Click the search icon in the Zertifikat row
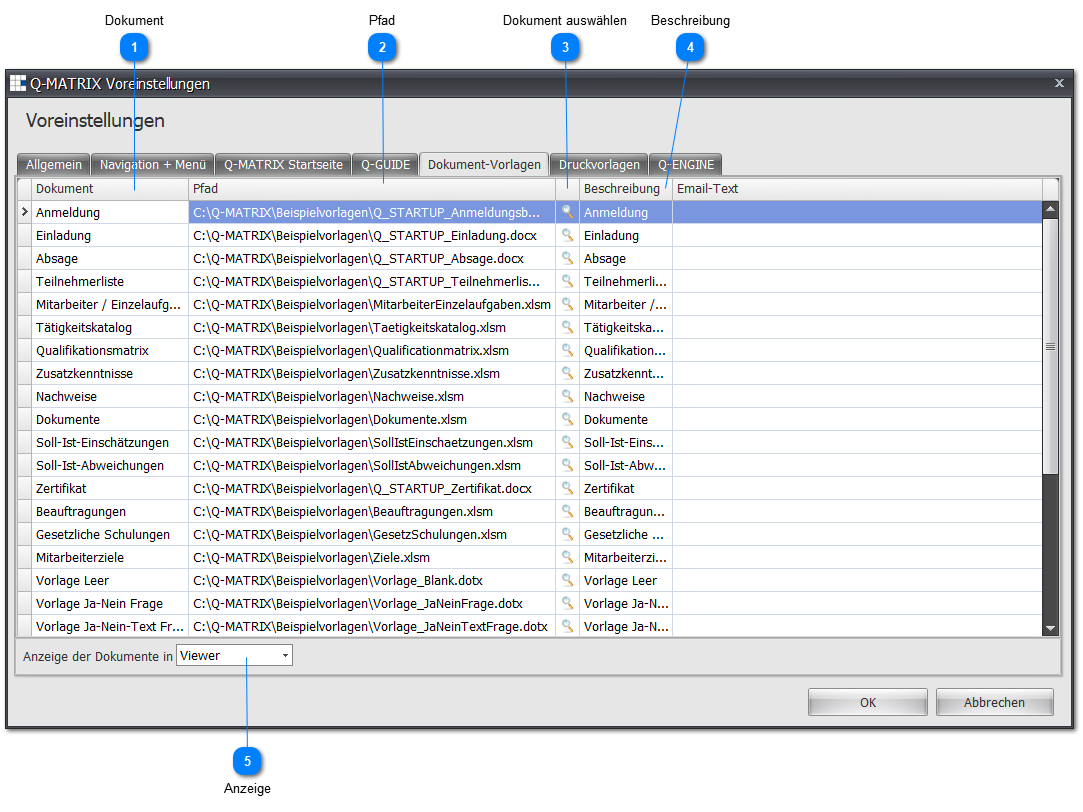The image size is (1083, 812). pyautogui.click(x=567, y=488)
